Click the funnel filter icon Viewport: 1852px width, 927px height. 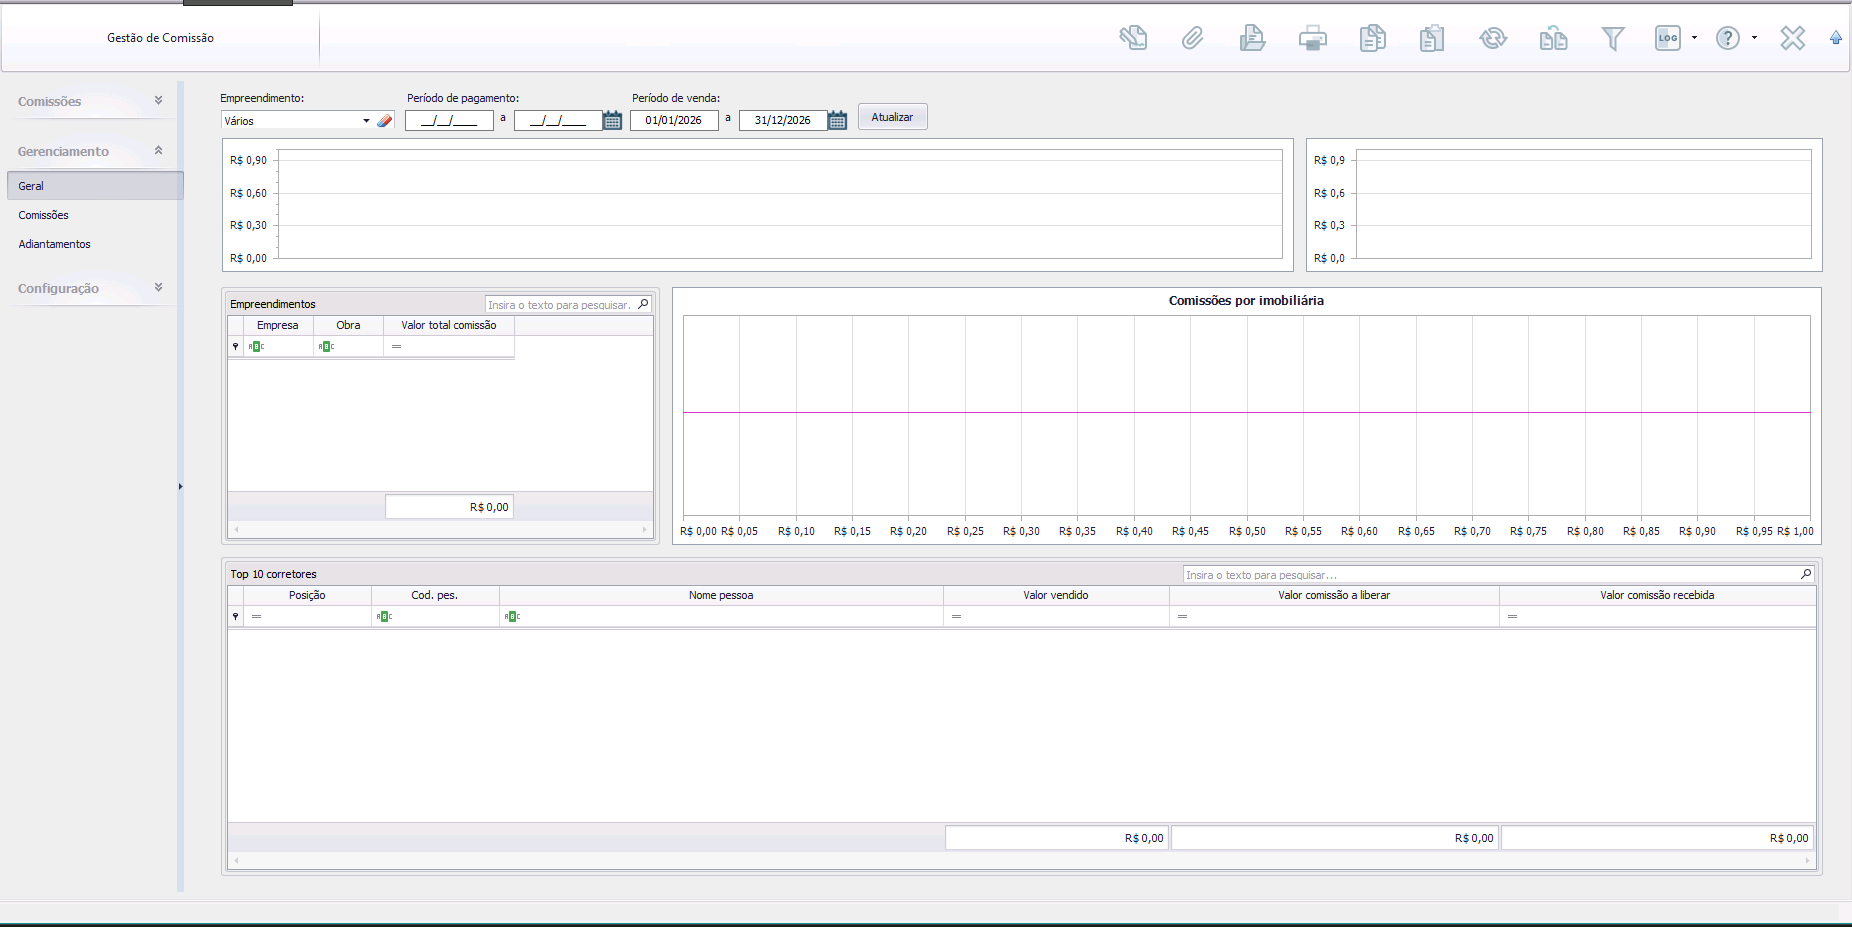pos(1612,39)
